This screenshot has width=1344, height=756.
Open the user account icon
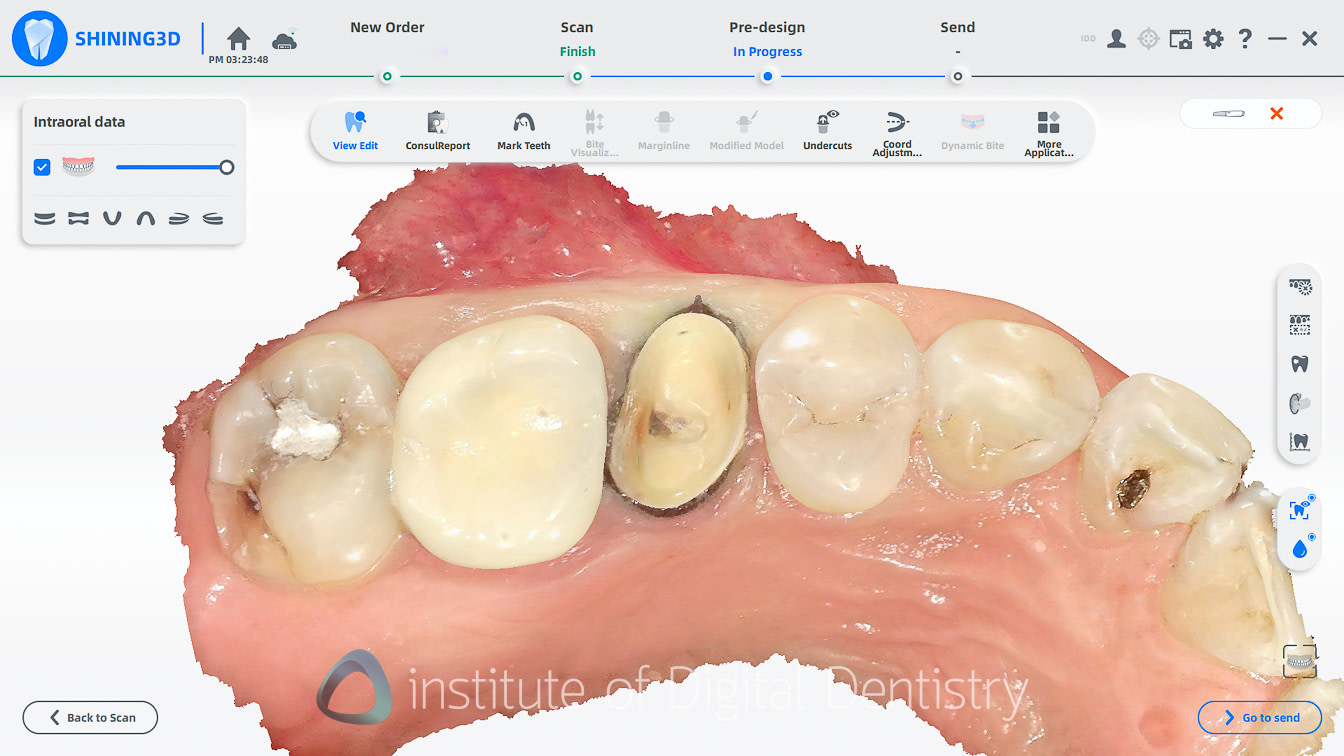[1115, 38]
